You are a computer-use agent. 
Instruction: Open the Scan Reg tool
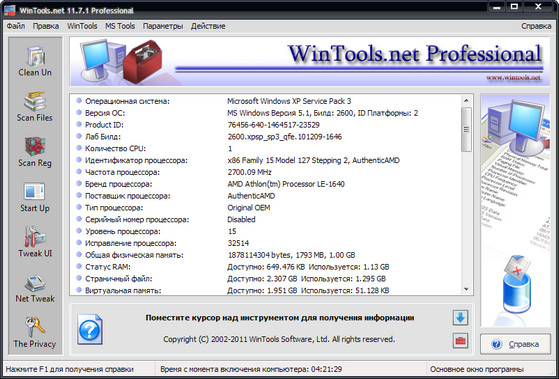(x=35, y=152)
